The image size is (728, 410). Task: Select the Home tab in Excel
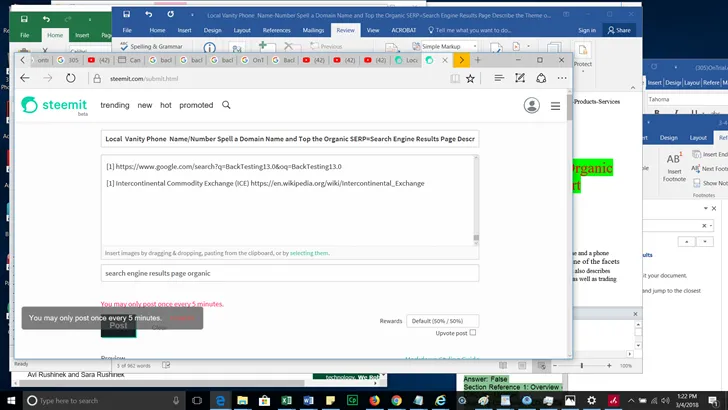pyautogui.click(x=55, y=35)
